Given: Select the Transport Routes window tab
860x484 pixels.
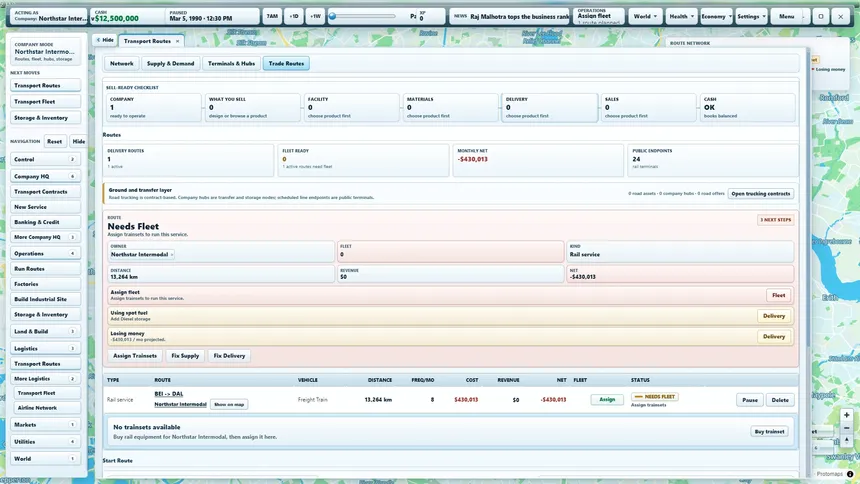Looking at the screenshot, I should 147,41.
